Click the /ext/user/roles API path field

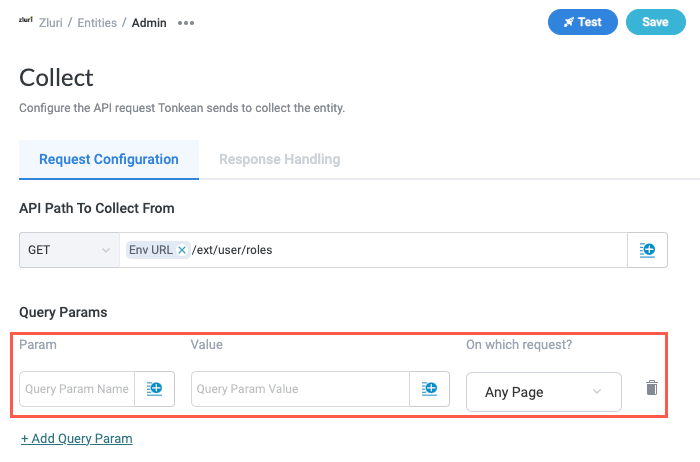[400, 250]
